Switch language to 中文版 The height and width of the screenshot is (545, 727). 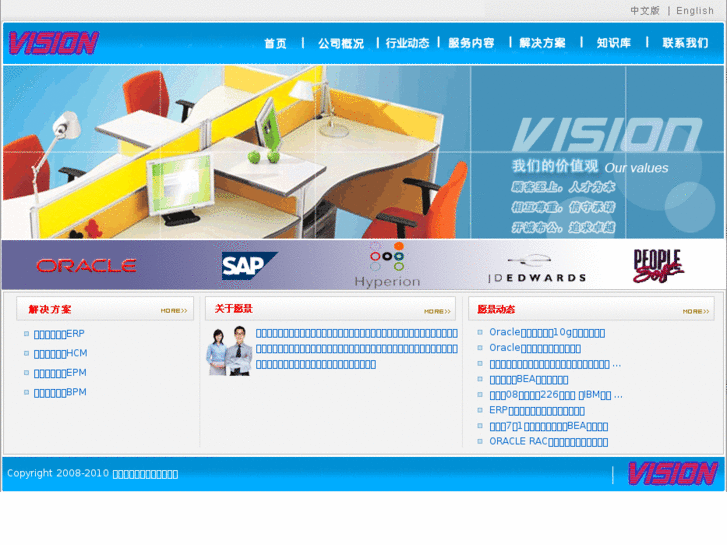[645, 11]
